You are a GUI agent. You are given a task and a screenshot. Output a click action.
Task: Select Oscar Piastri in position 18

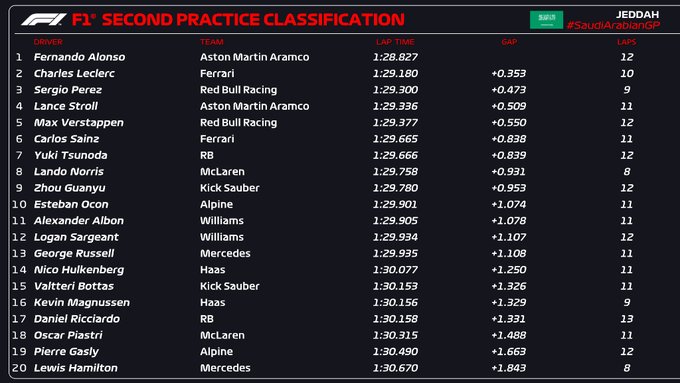pyautogui.click(x=68, y=335)
